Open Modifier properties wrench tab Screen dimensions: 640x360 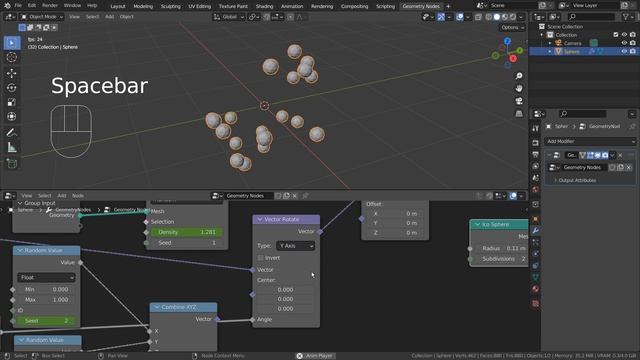pyautogui.click(x=536, y=231)
